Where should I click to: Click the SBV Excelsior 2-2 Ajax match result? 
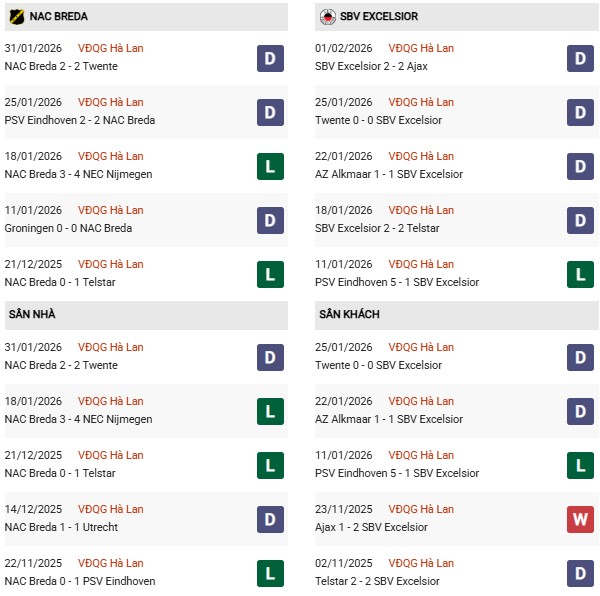(382, 66)
